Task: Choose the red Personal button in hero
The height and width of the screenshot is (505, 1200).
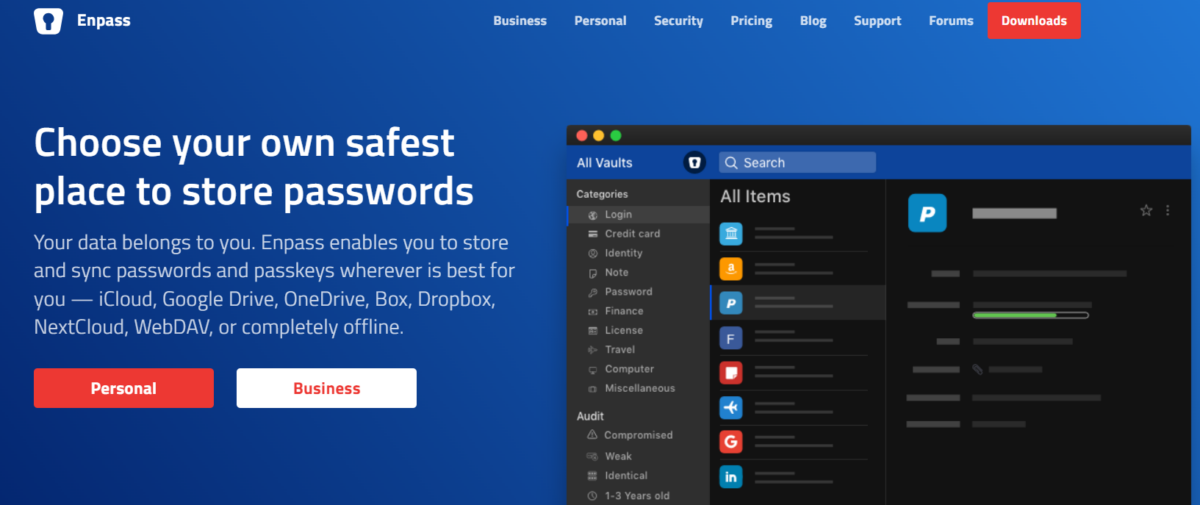Action: coord(124,388)
